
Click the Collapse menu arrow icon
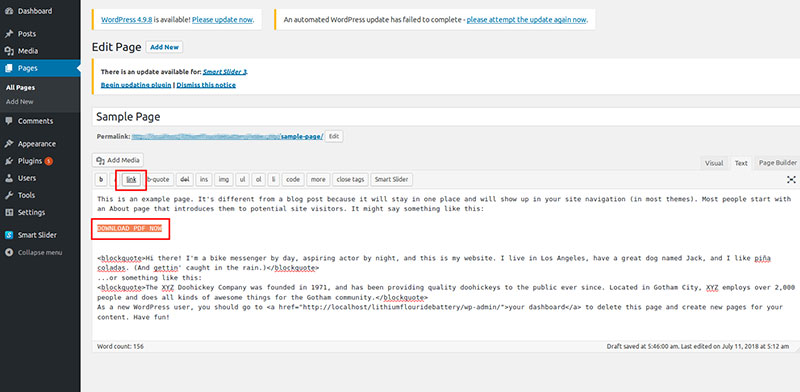coord(9,252)
